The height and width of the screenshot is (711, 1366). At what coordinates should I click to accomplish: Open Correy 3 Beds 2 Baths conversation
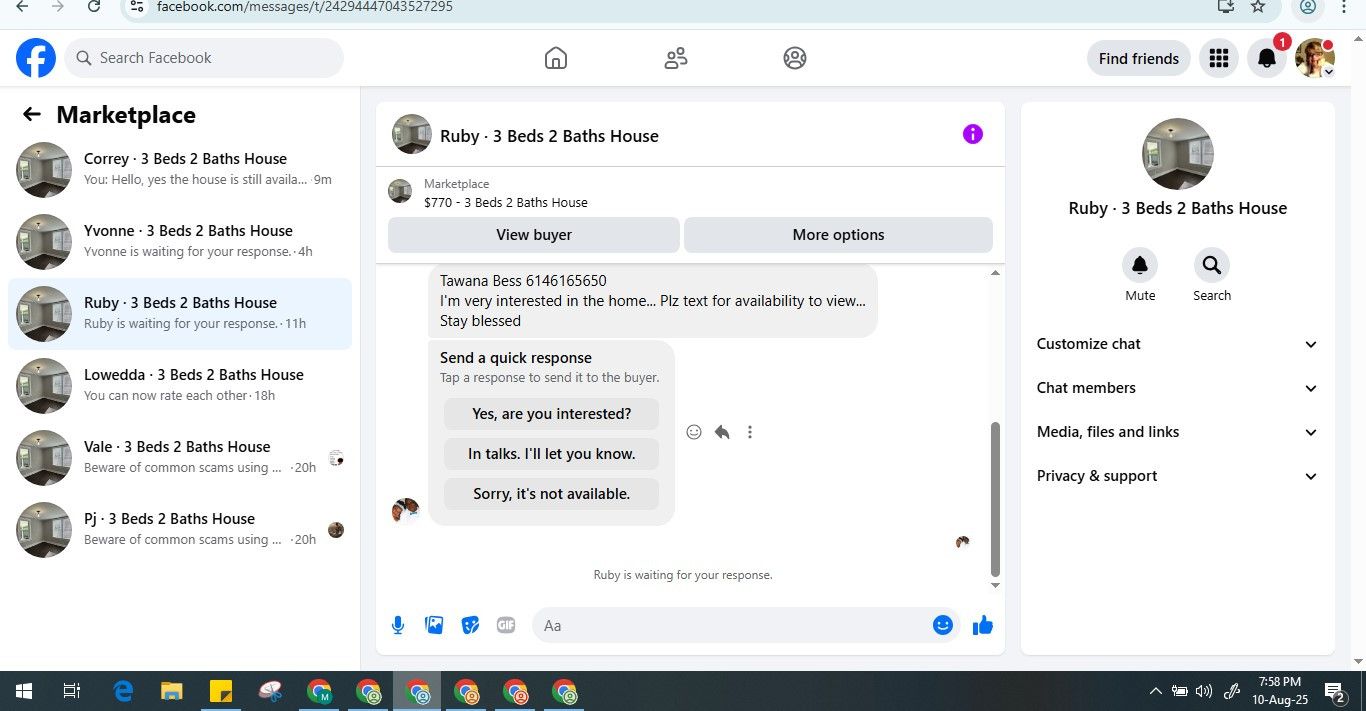(180, 170)
